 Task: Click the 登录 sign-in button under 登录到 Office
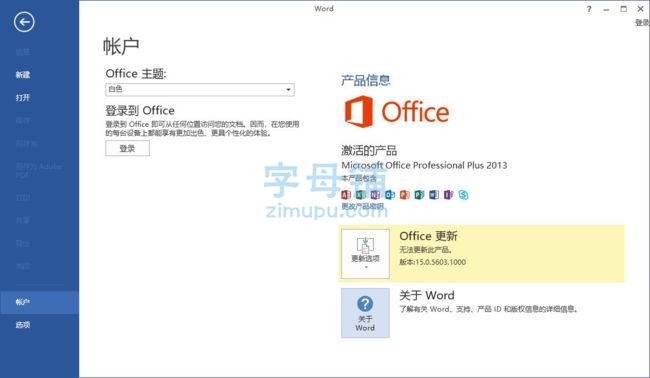pyautogui.click(x=127, y=148)
